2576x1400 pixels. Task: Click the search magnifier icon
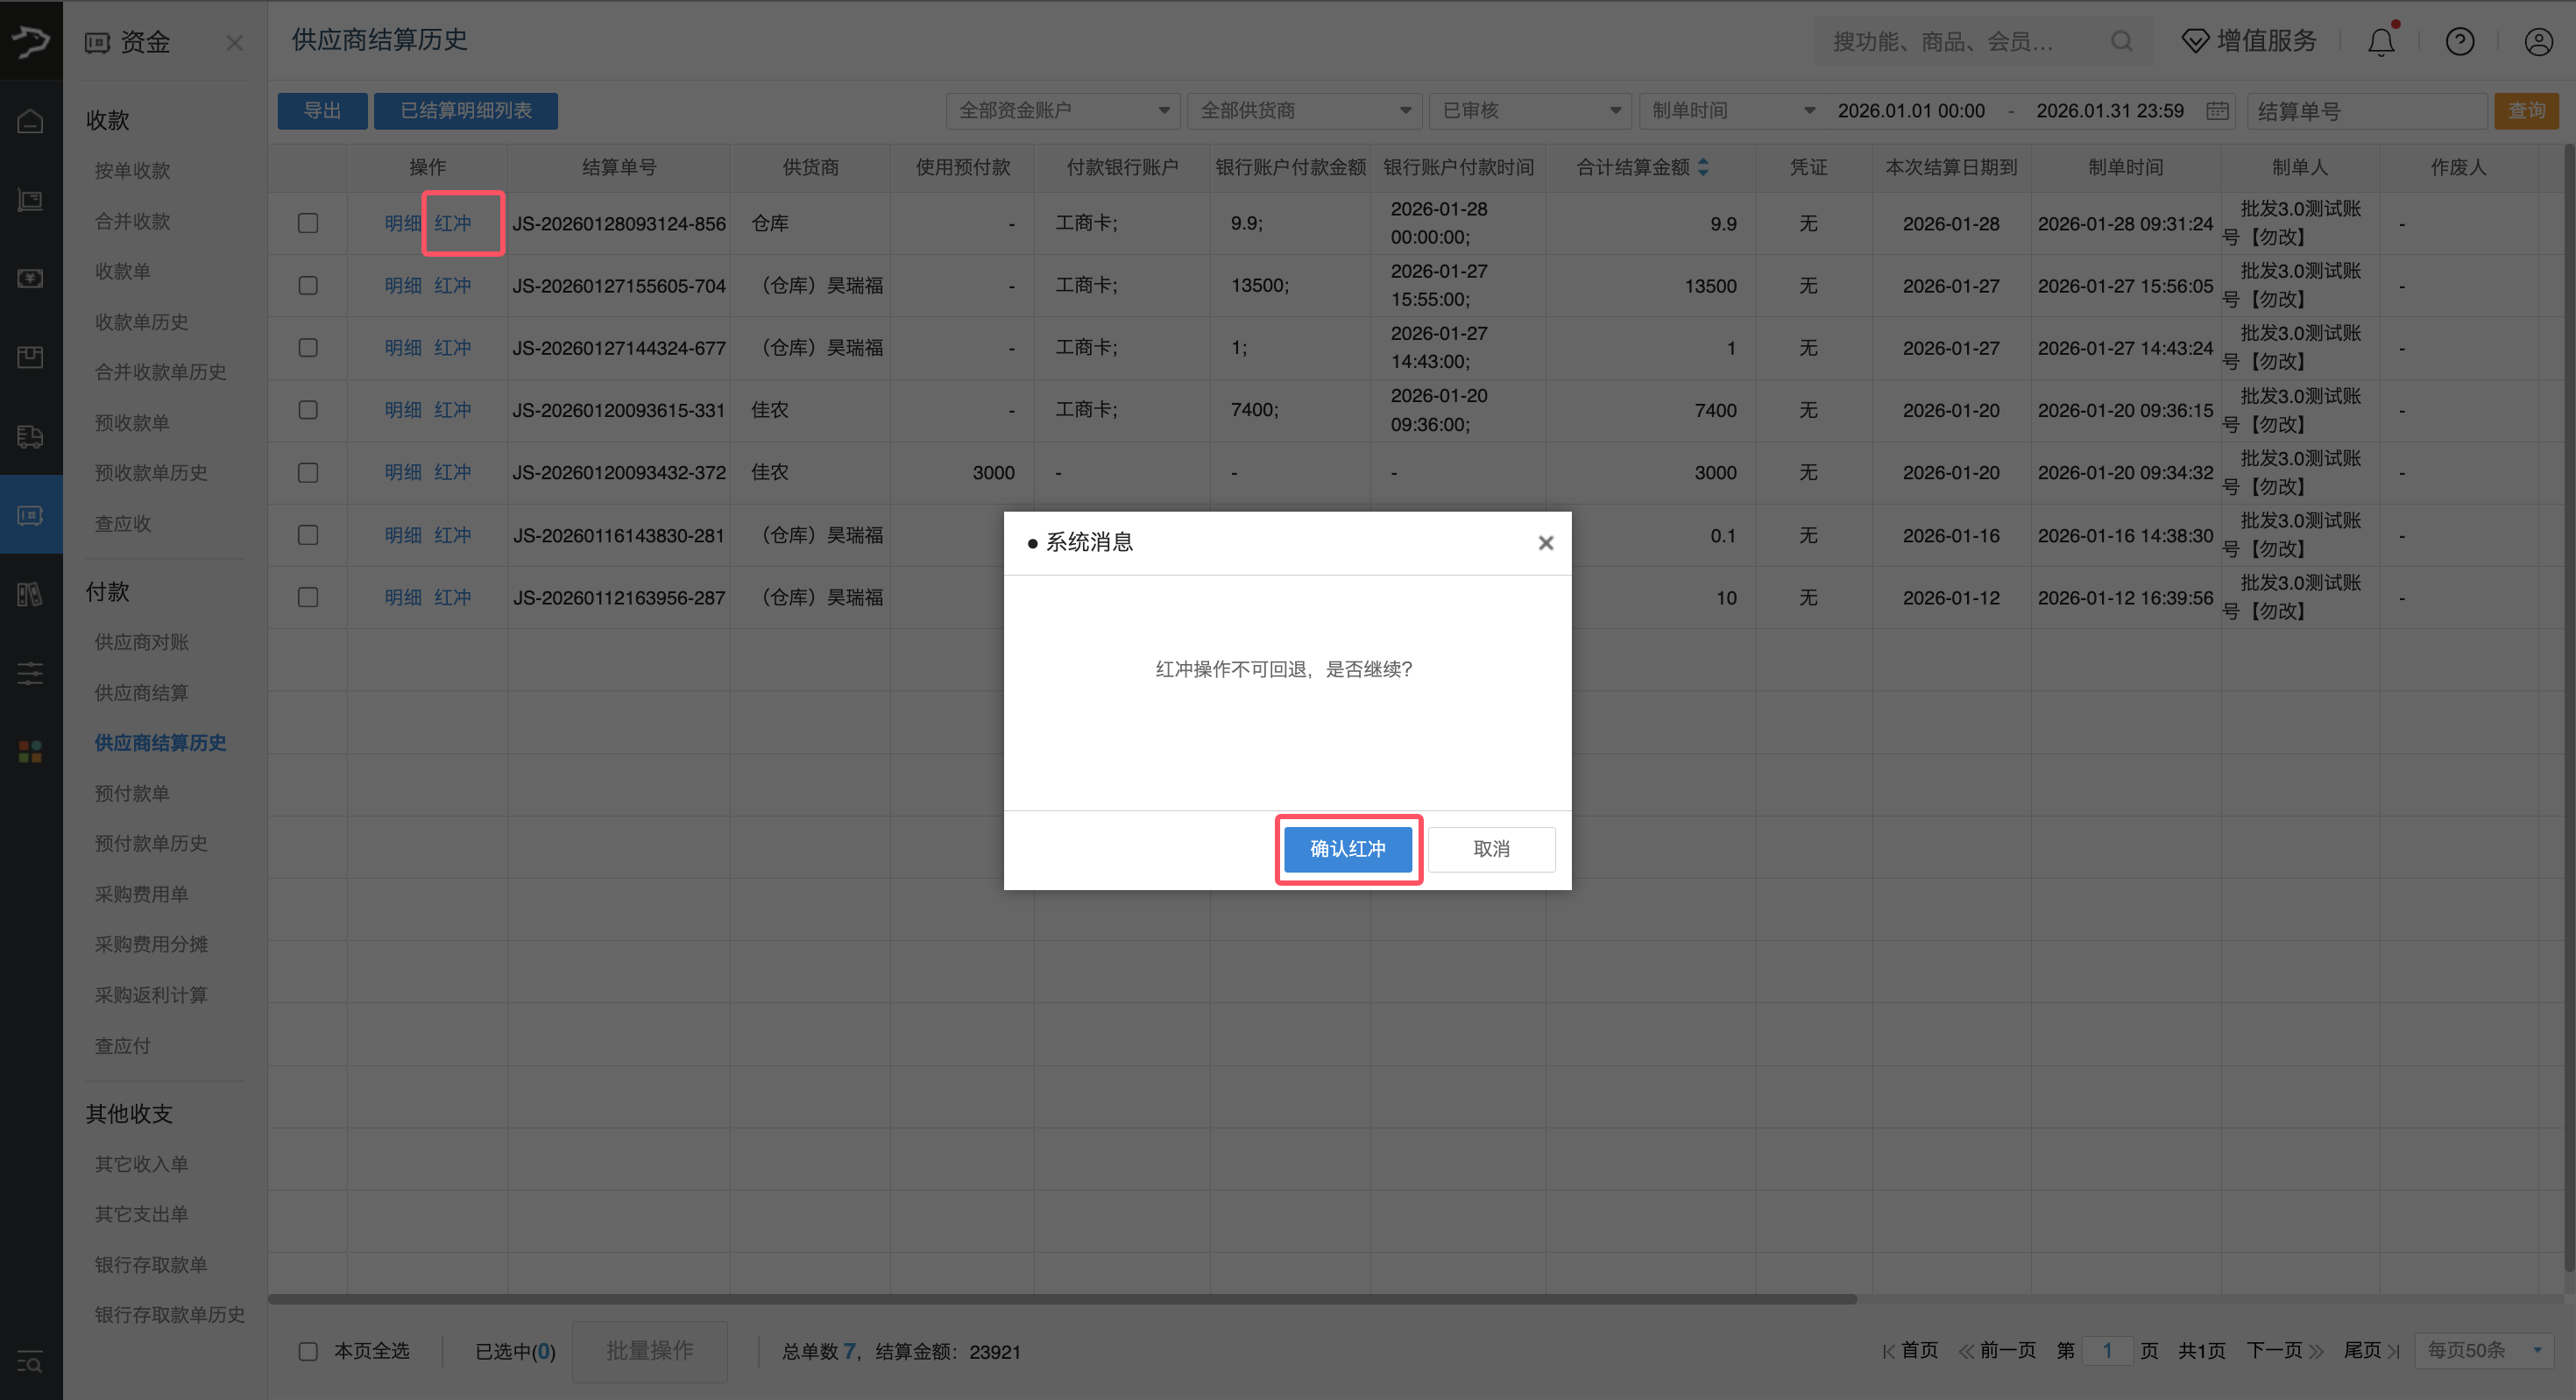point(2120,42)
